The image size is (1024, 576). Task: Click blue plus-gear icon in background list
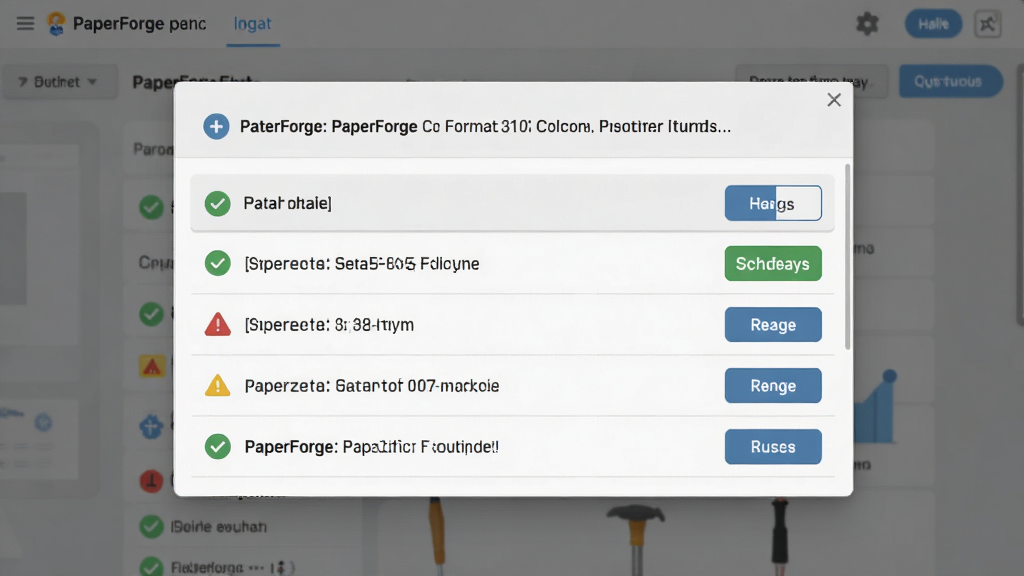(x=151, y=427)
